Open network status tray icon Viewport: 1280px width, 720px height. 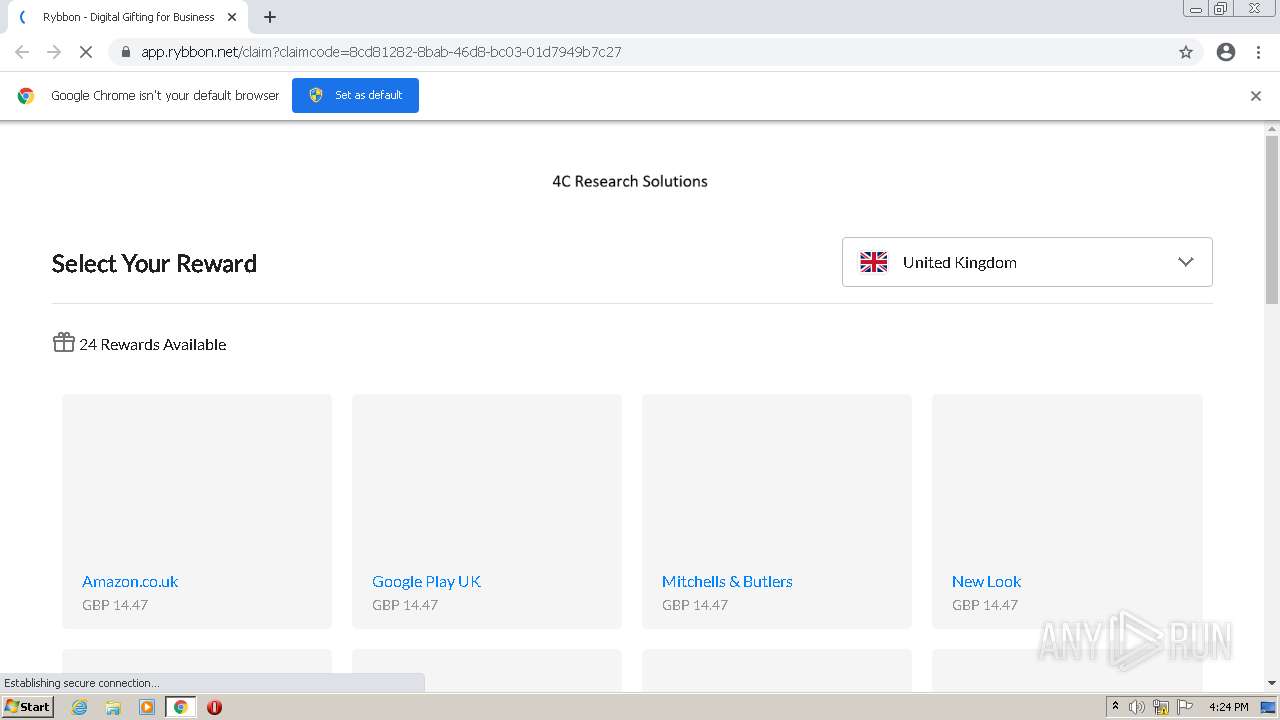pyautogui.click(x=1161, y=707)
